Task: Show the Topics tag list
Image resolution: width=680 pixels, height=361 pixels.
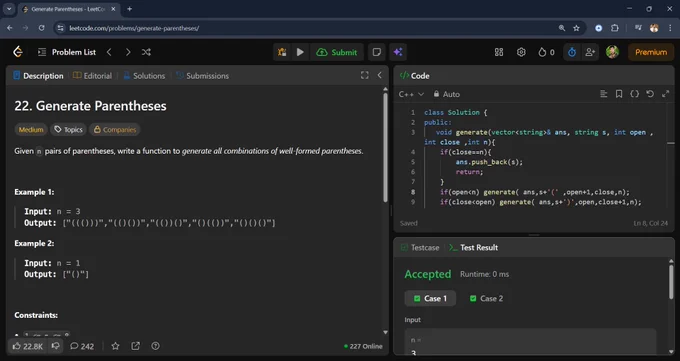Action: (68, 129)
